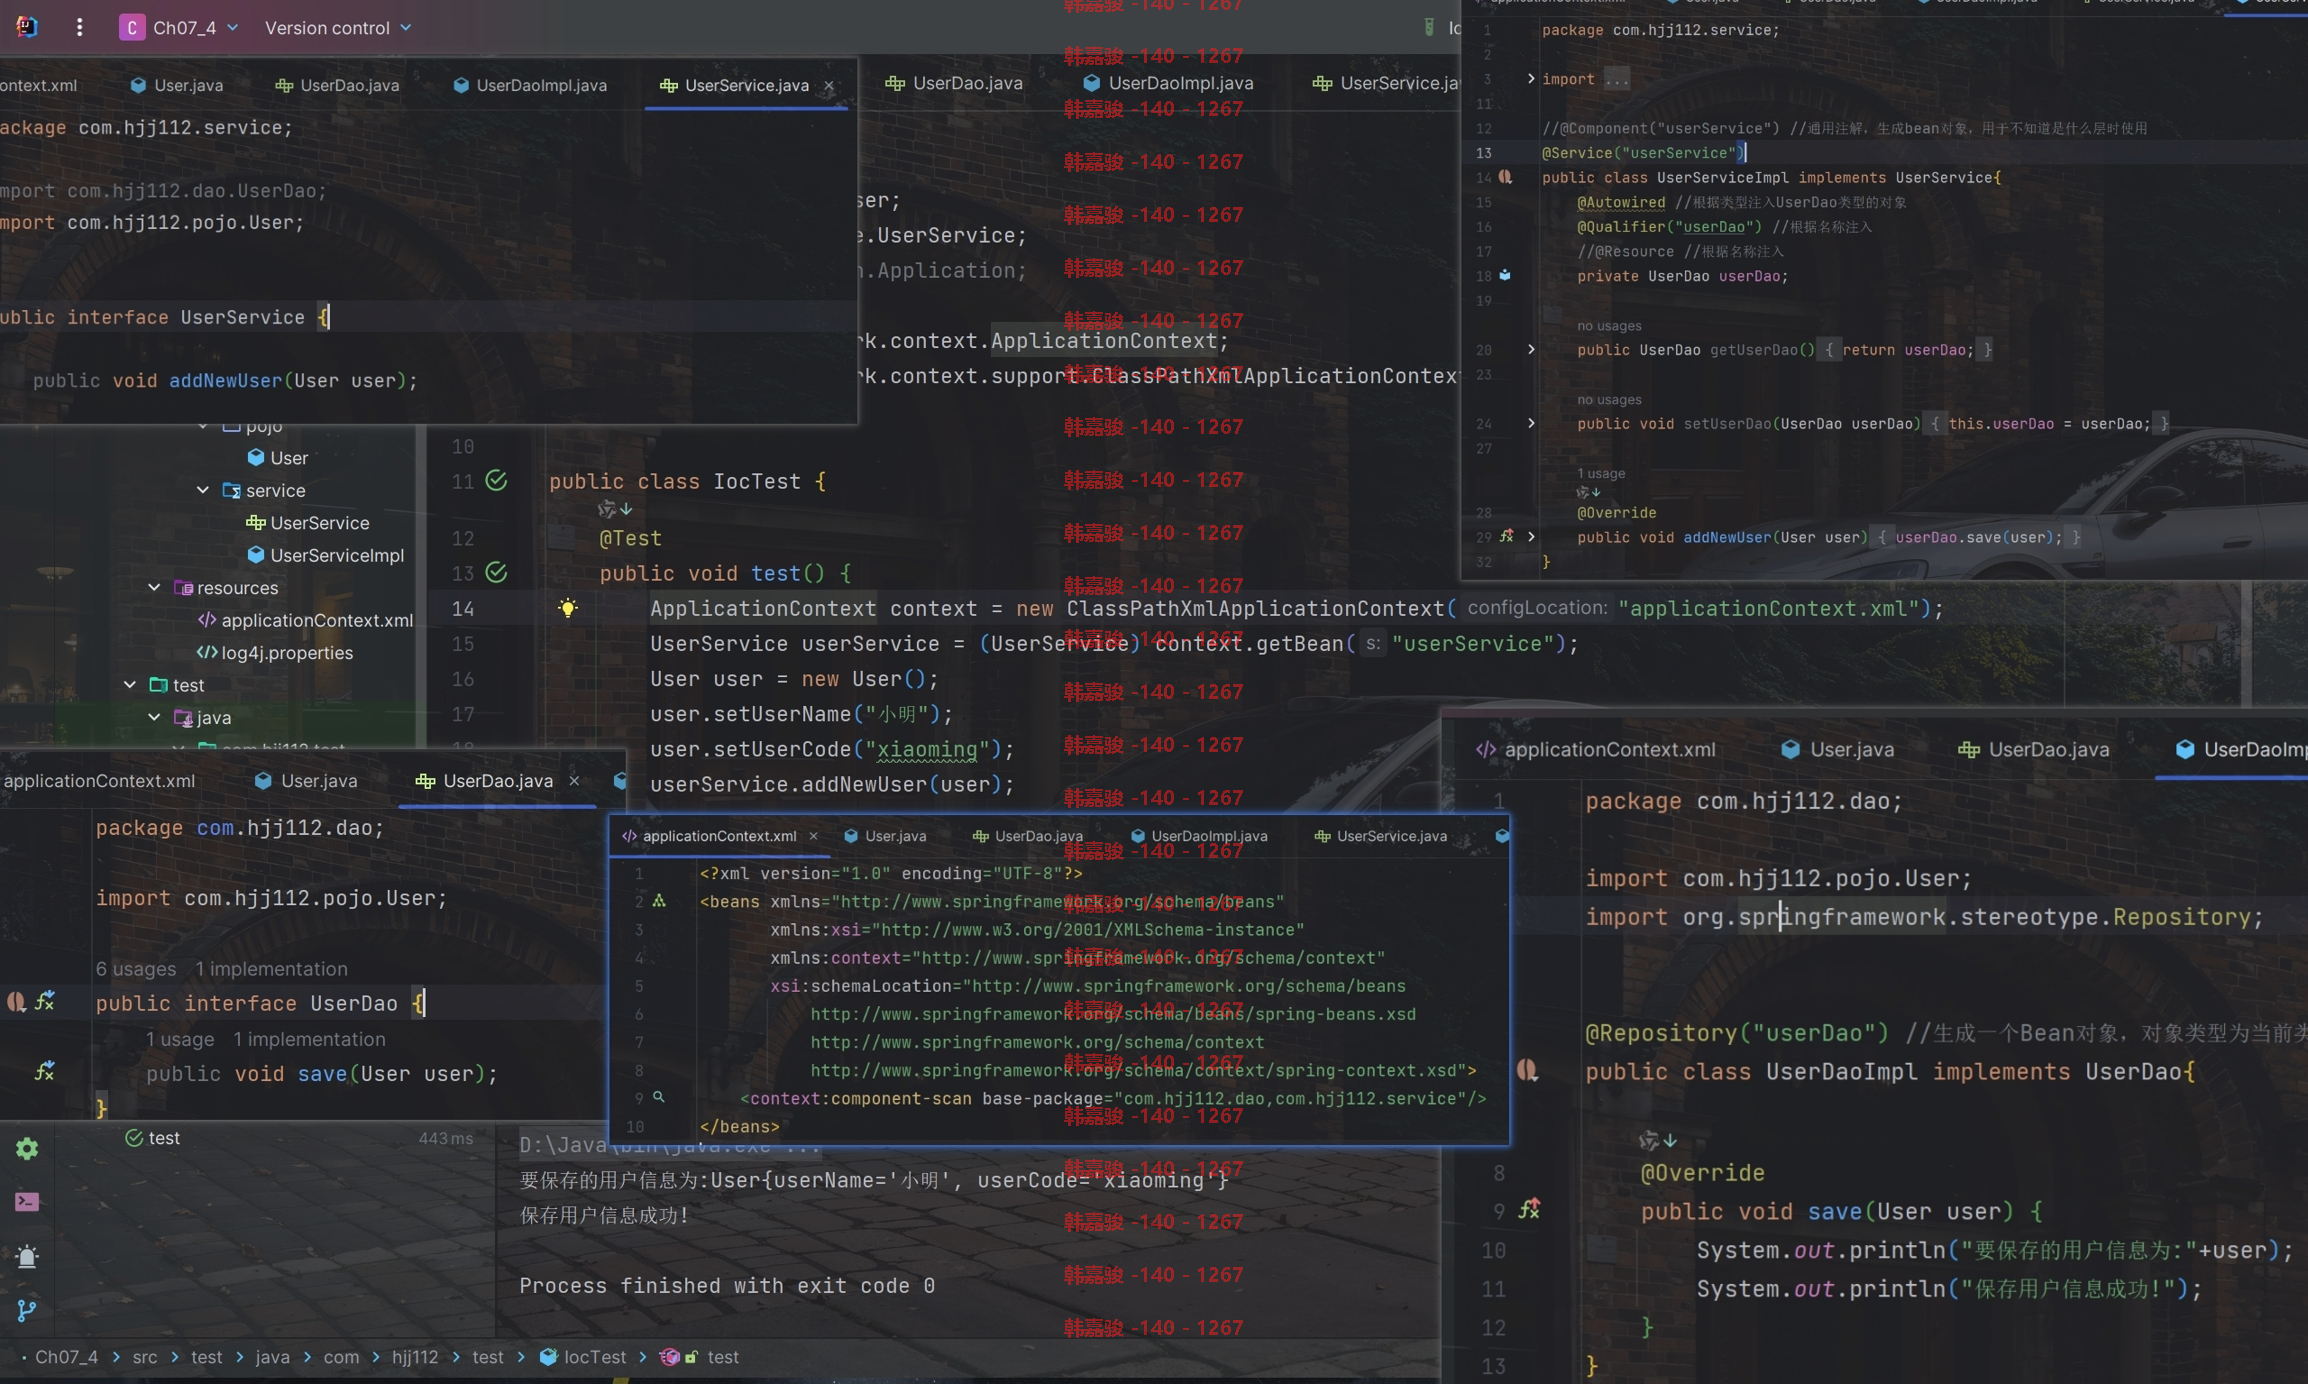The image size is (2308, 1384).
Task: Run test() via line 13 gutter icon
Action: (496, 573)
